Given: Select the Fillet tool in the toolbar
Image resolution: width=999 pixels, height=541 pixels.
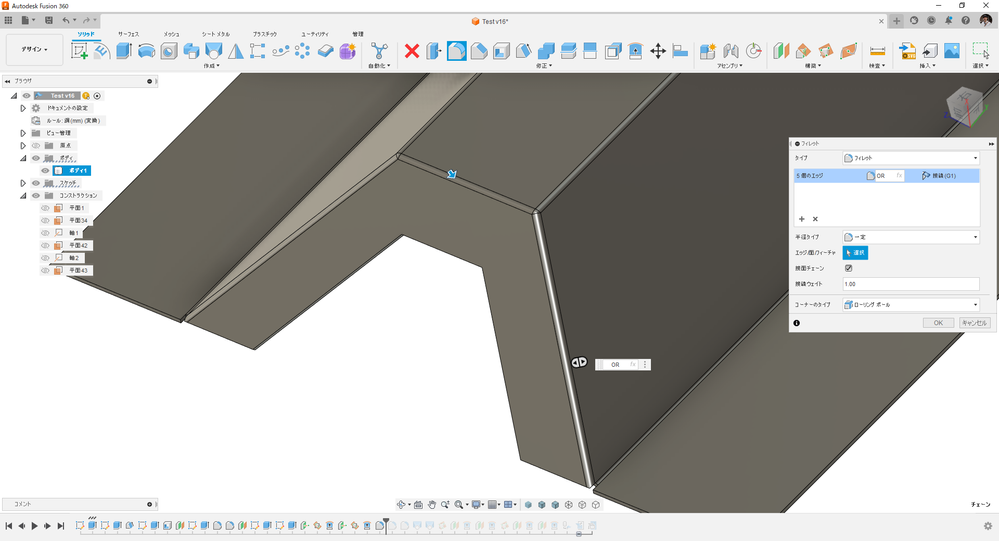Looking at the screenshot, I should (x=456, y=51).
